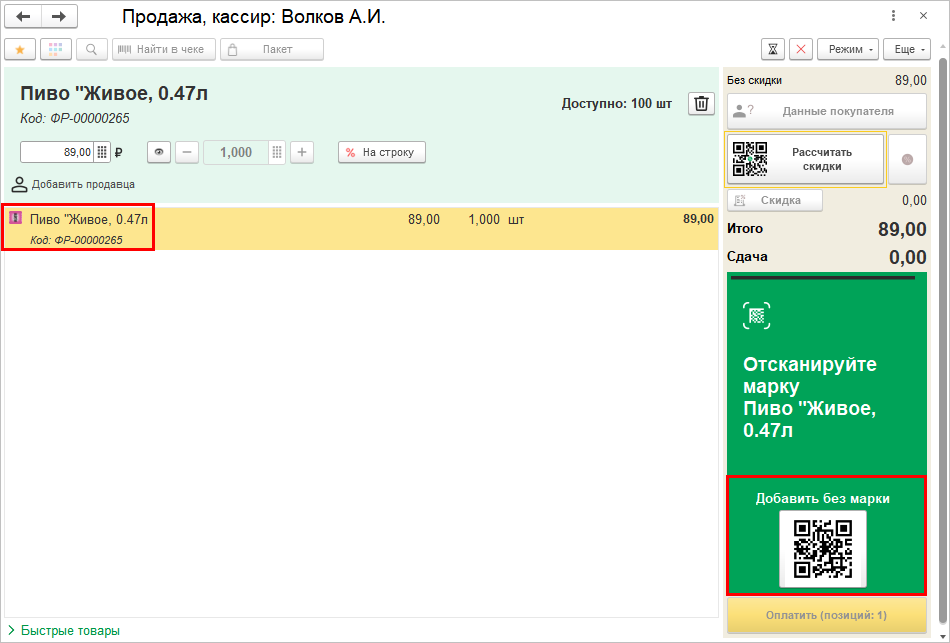
Task: Open price calculator keypad icon
Action: [x=102, y=152]
